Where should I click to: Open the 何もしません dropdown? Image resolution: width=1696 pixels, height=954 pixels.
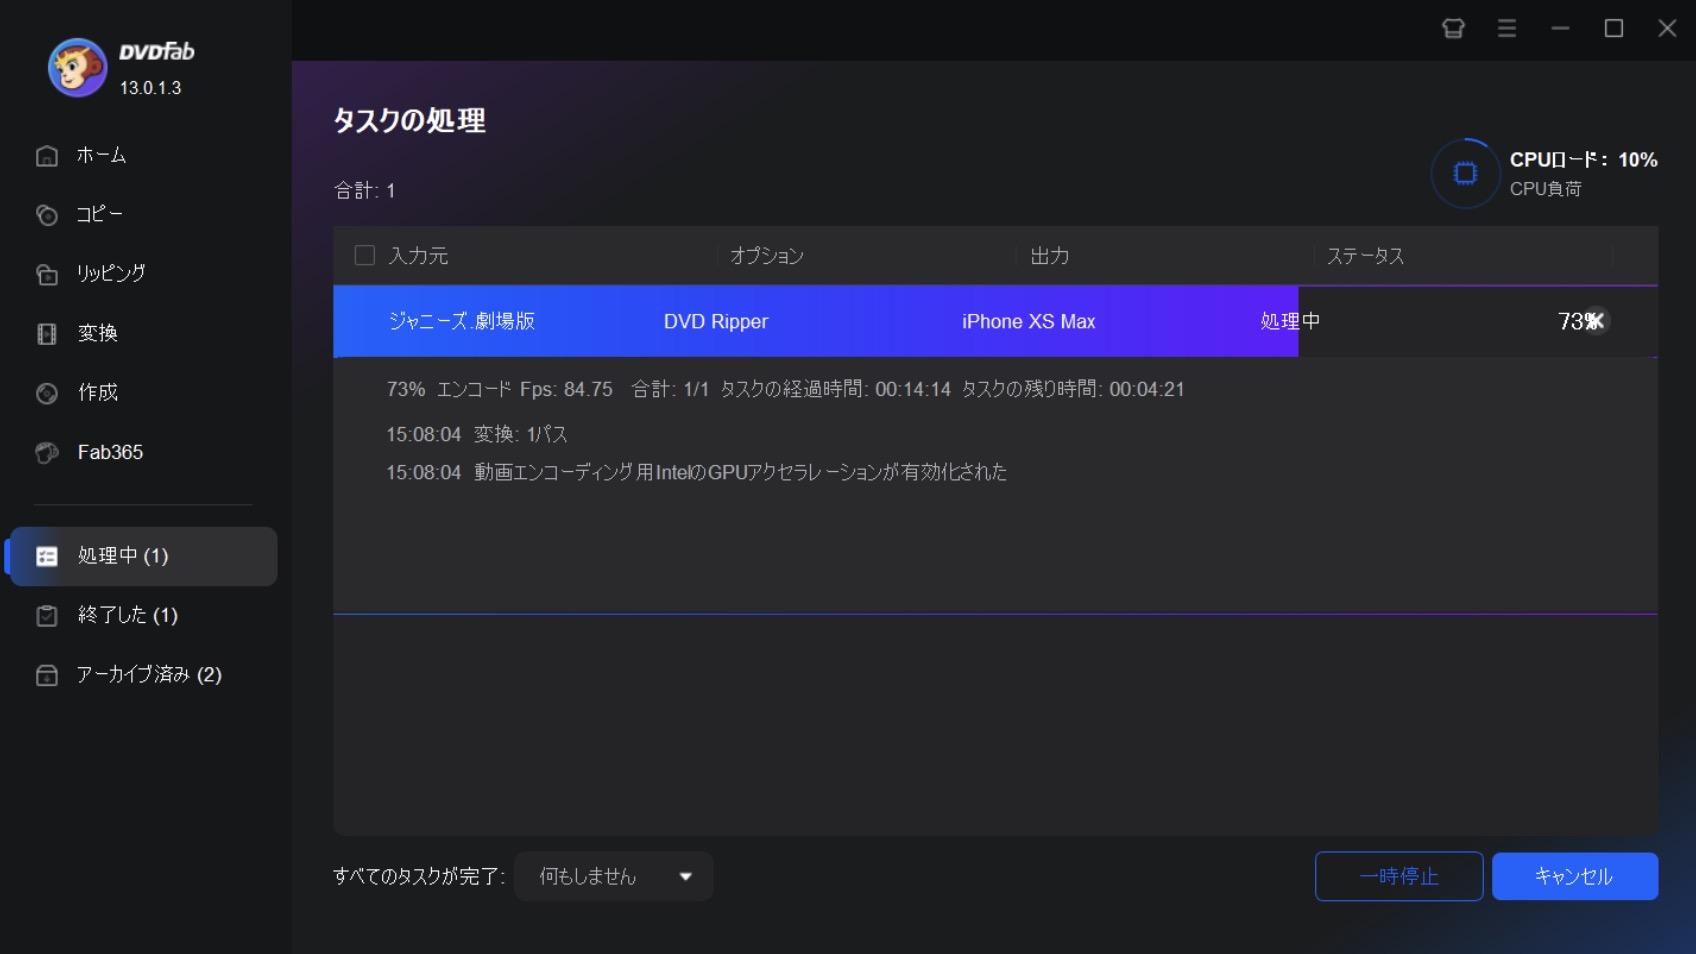point(613,876)
